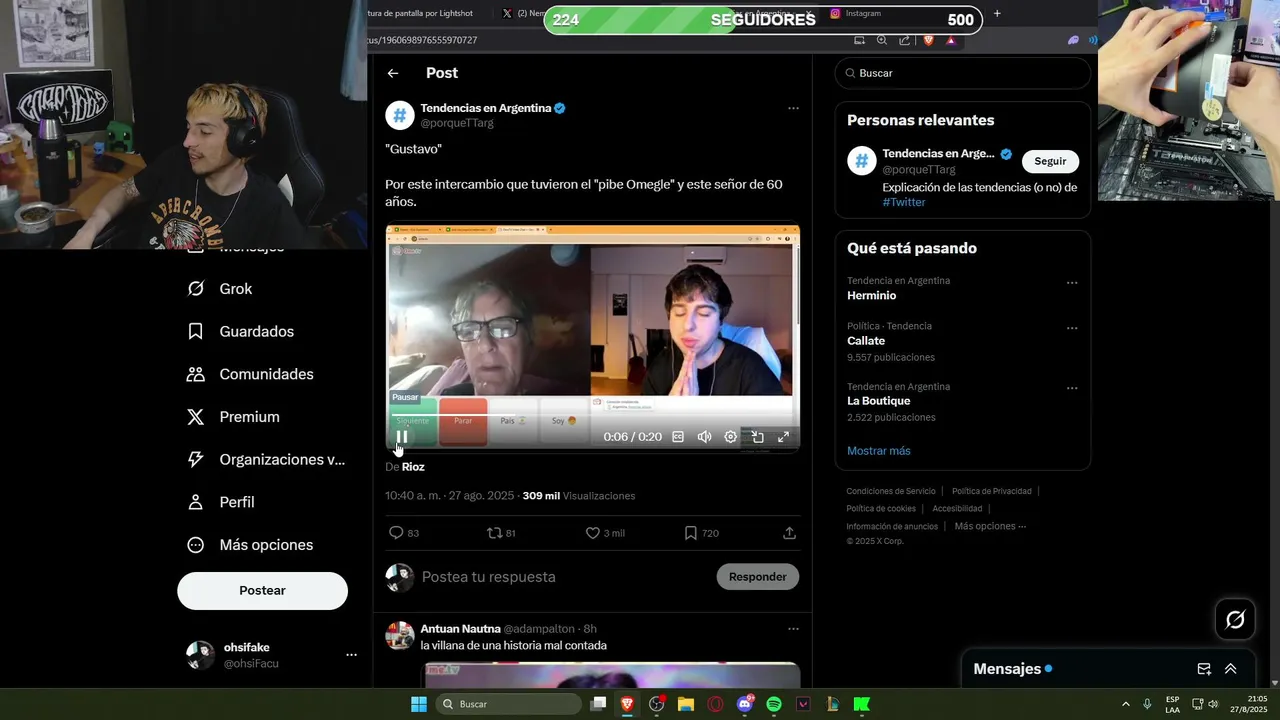
Task: Seek on the video progress bar
Action: tap(593, 416)
